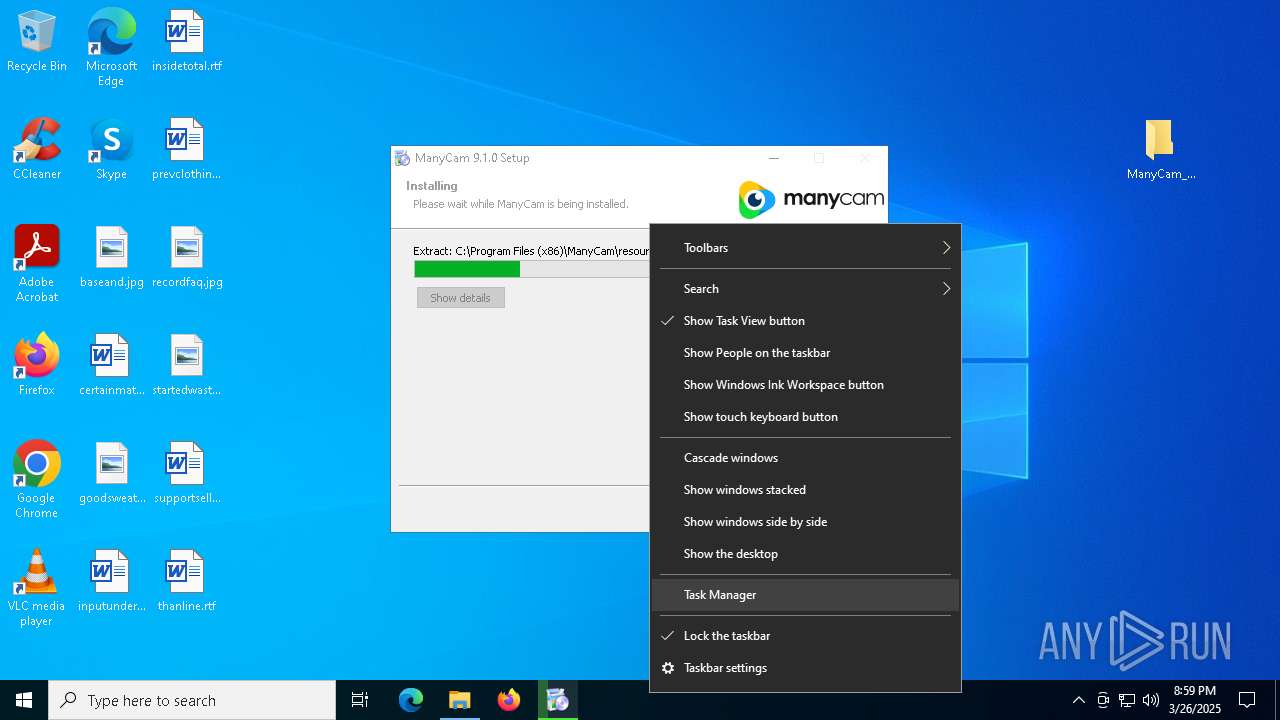Select the Firefox desktop shortcut
Screen dimensions: 1280x720
coord(37,365)
